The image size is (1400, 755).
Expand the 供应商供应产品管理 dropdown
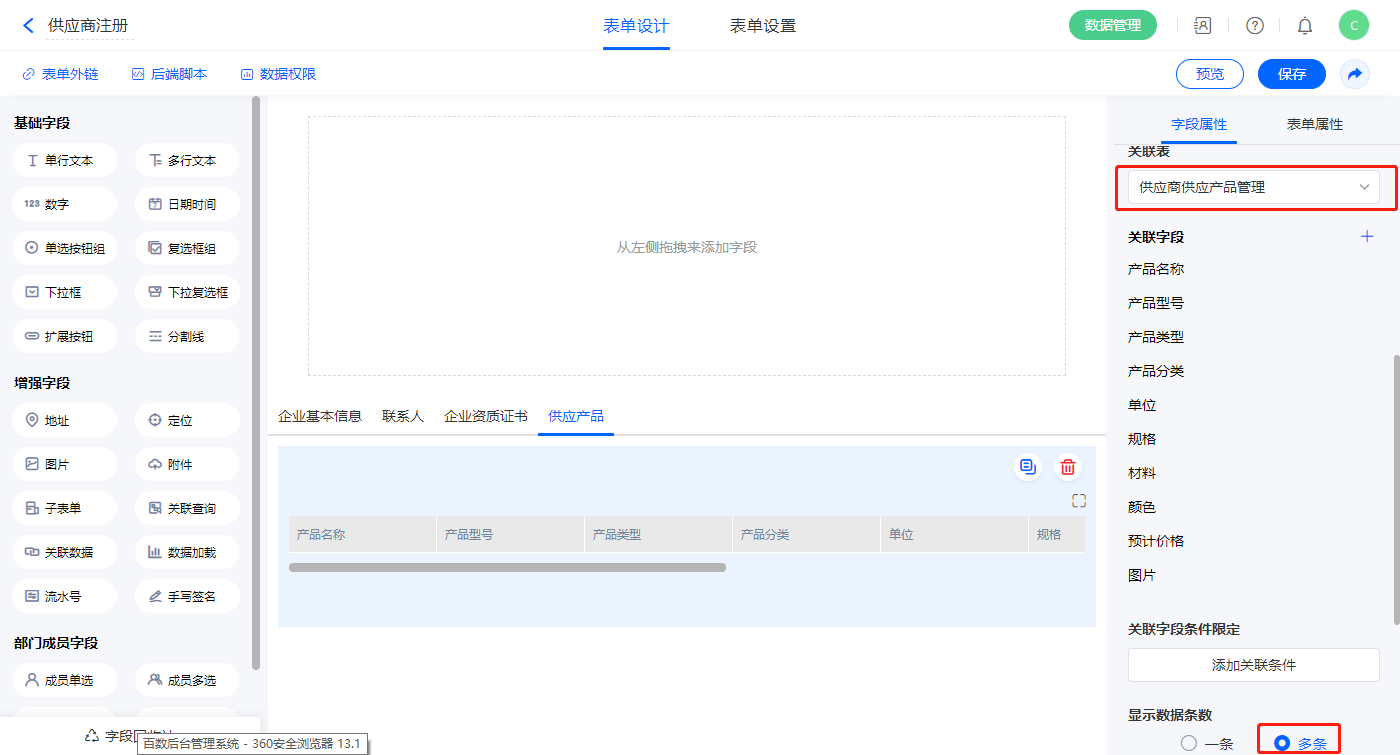pyautogui.click(x=1253, y=187)
